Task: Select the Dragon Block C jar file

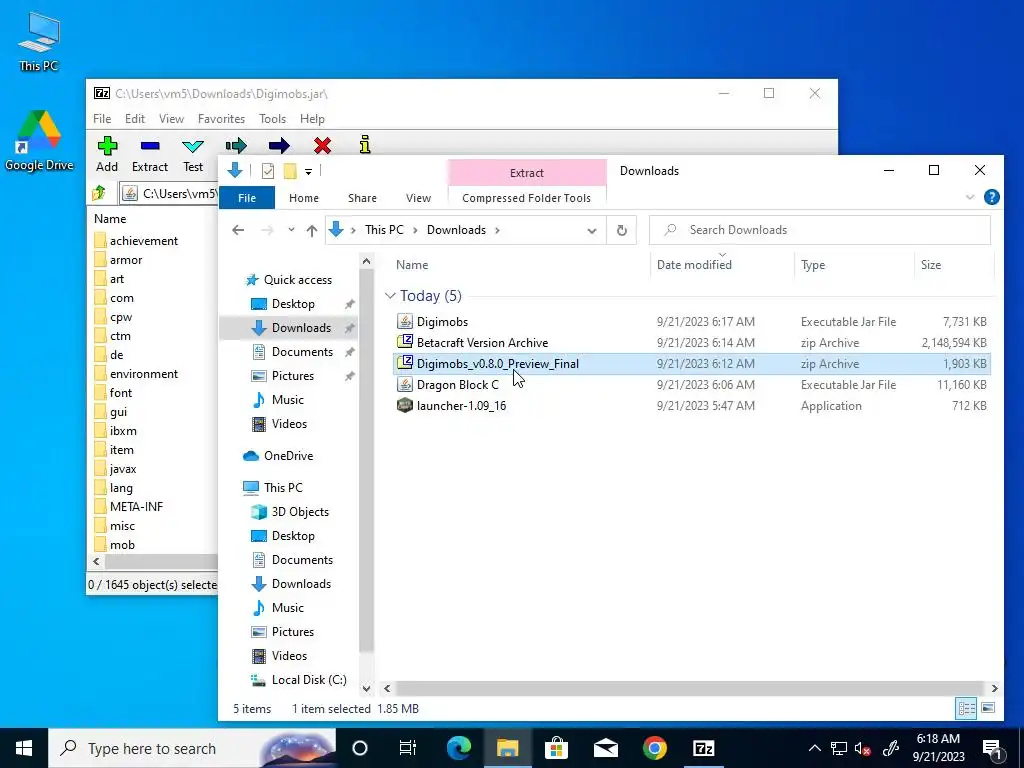Action: pyautogui.click(x=692, y=385)
